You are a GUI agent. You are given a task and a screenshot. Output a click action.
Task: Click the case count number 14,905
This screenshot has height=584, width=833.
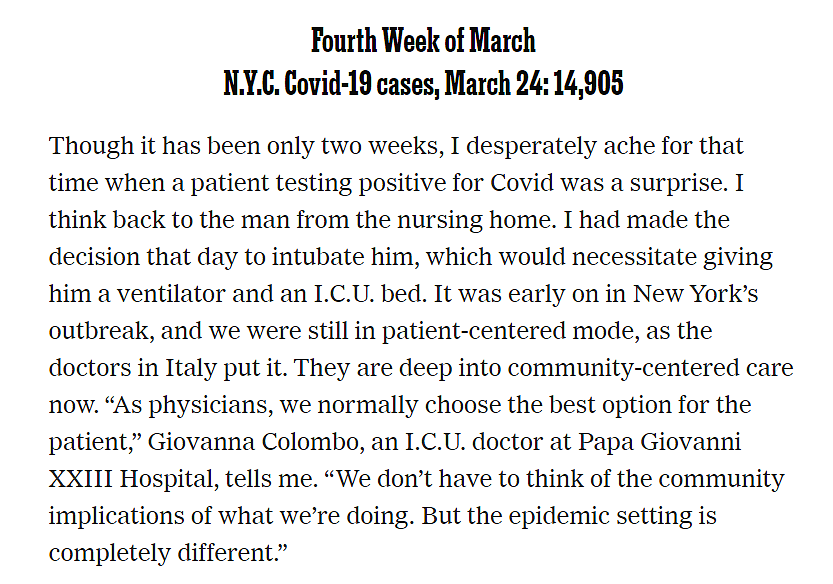point(588,83)
